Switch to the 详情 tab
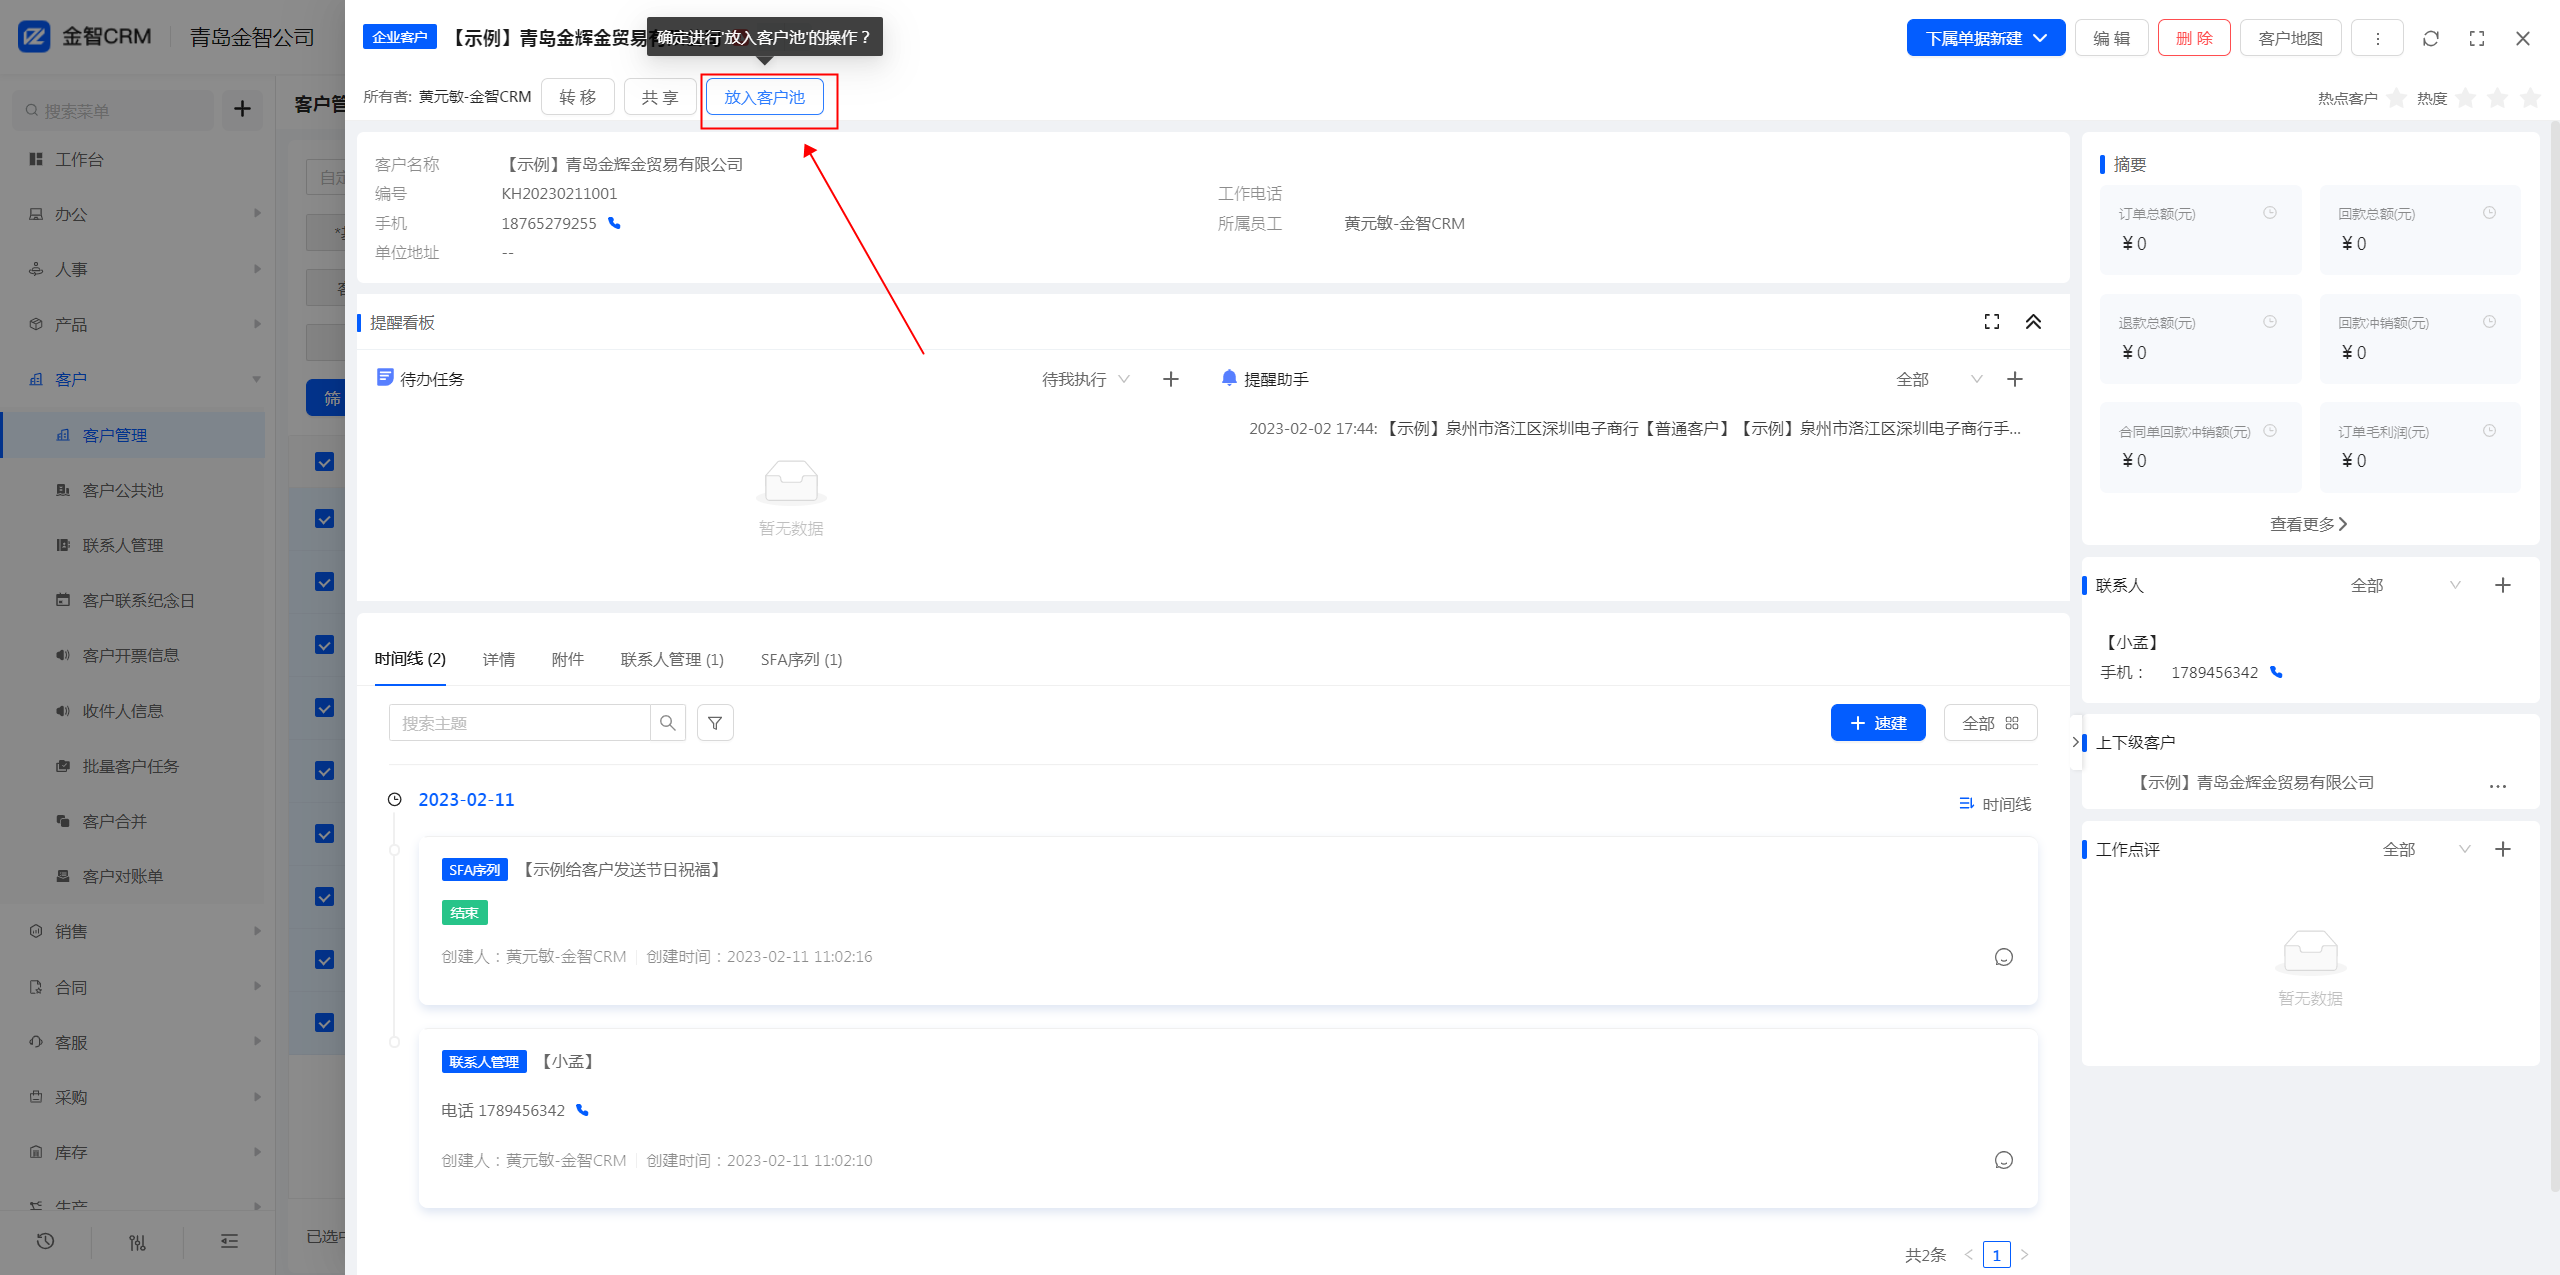This screenshot has height=1275, width=2560. [x=499, y=659]
